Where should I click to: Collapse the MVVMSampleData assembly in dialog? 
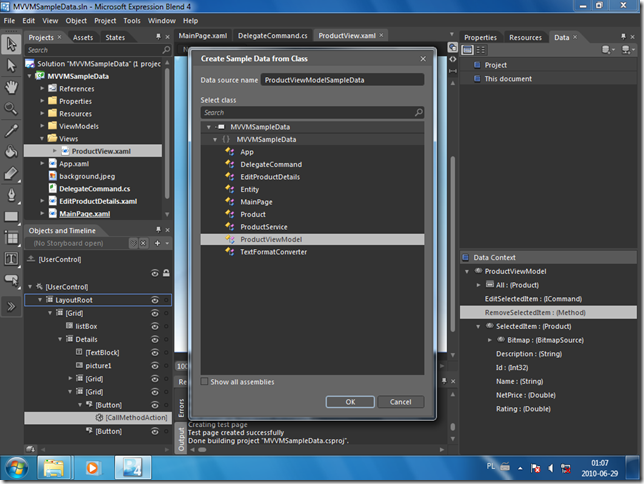[x=209, y=127]
